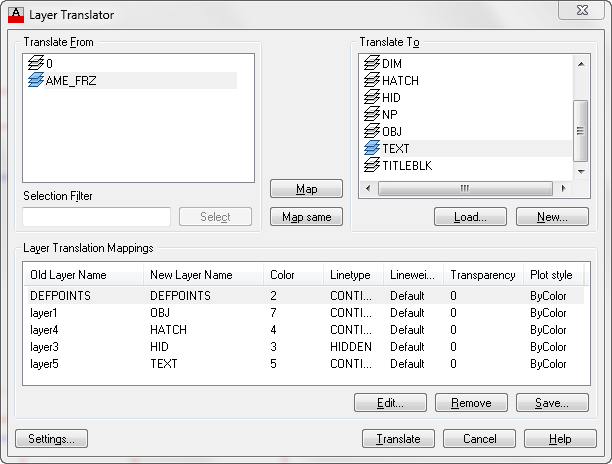Open the Settings dialog
612x464 pixels.
52,439
